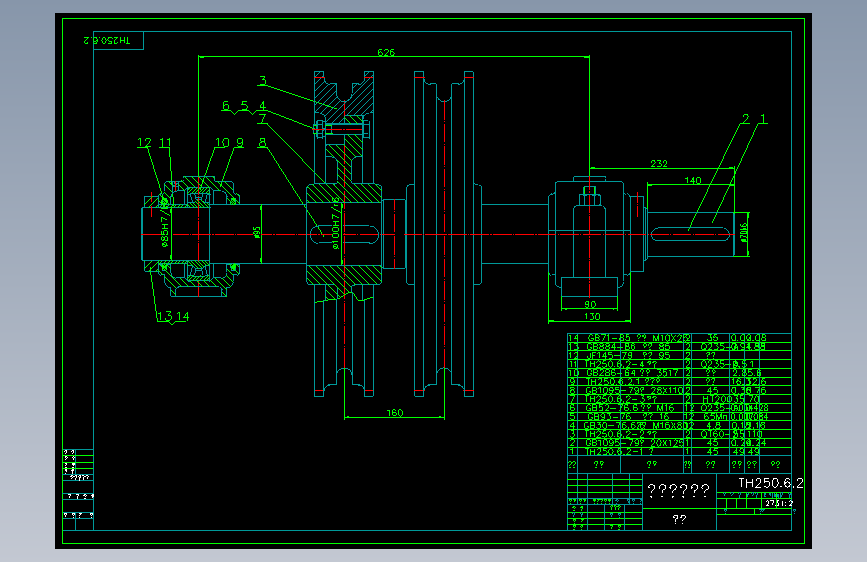
Task: Select parts list row 8 GB1095-79
Action: coord(679,390)
